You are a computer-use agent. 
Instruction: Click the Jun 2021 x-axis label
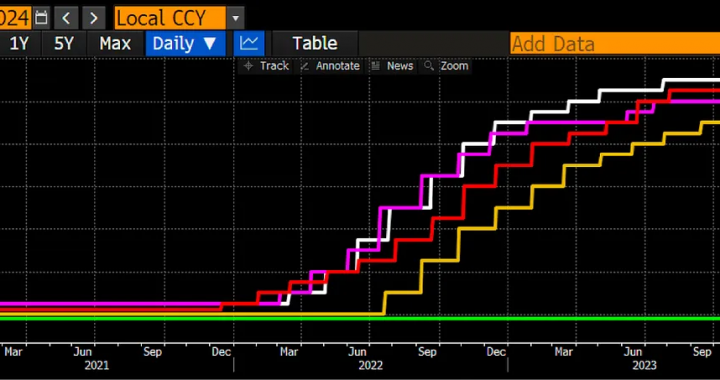(83, 352)
